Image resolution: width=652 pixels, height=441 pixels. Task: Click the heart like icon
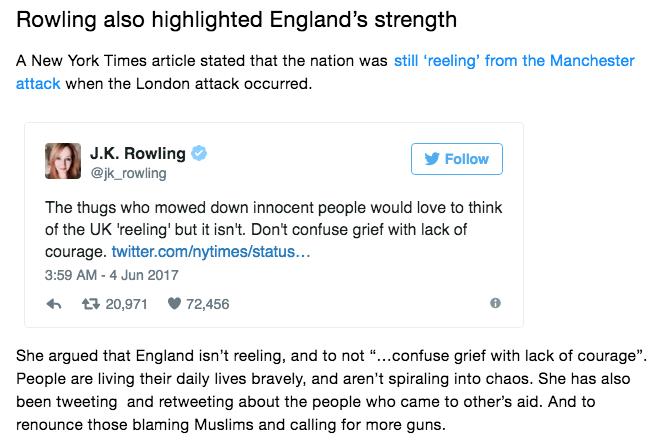pos(174,304)
